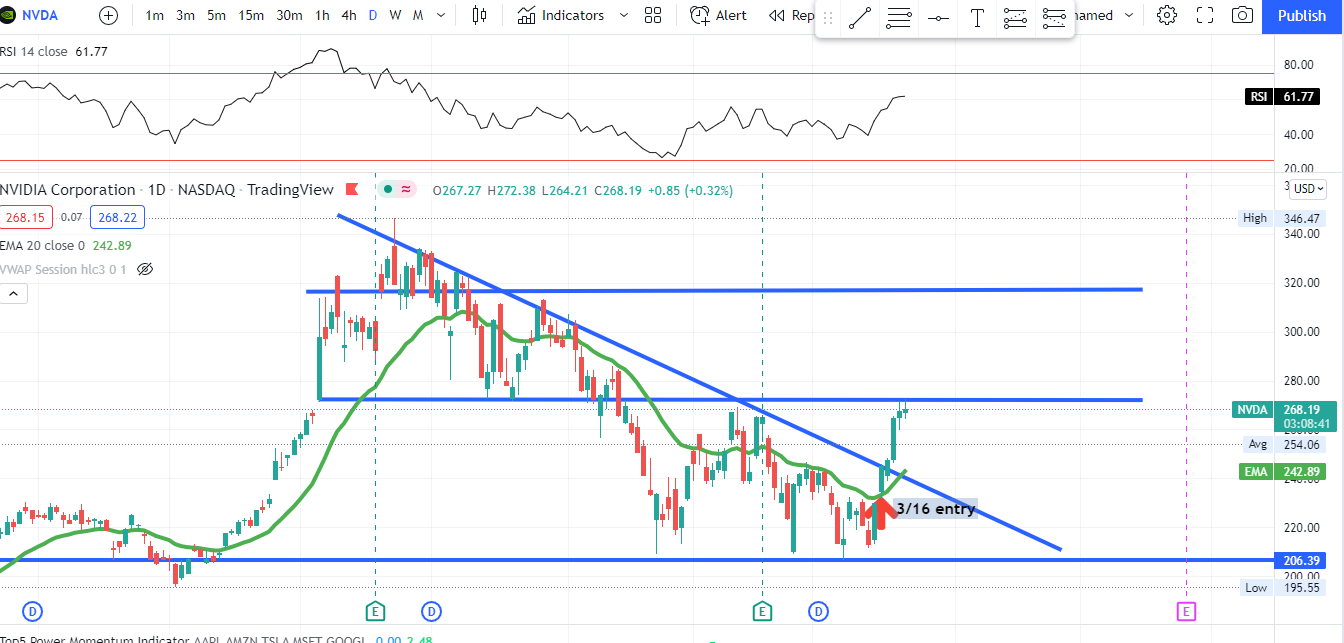This screenshot has height=643, width=1344.
Task: Select the Short Position drawing tool
Action: (x=1054, y=18)
